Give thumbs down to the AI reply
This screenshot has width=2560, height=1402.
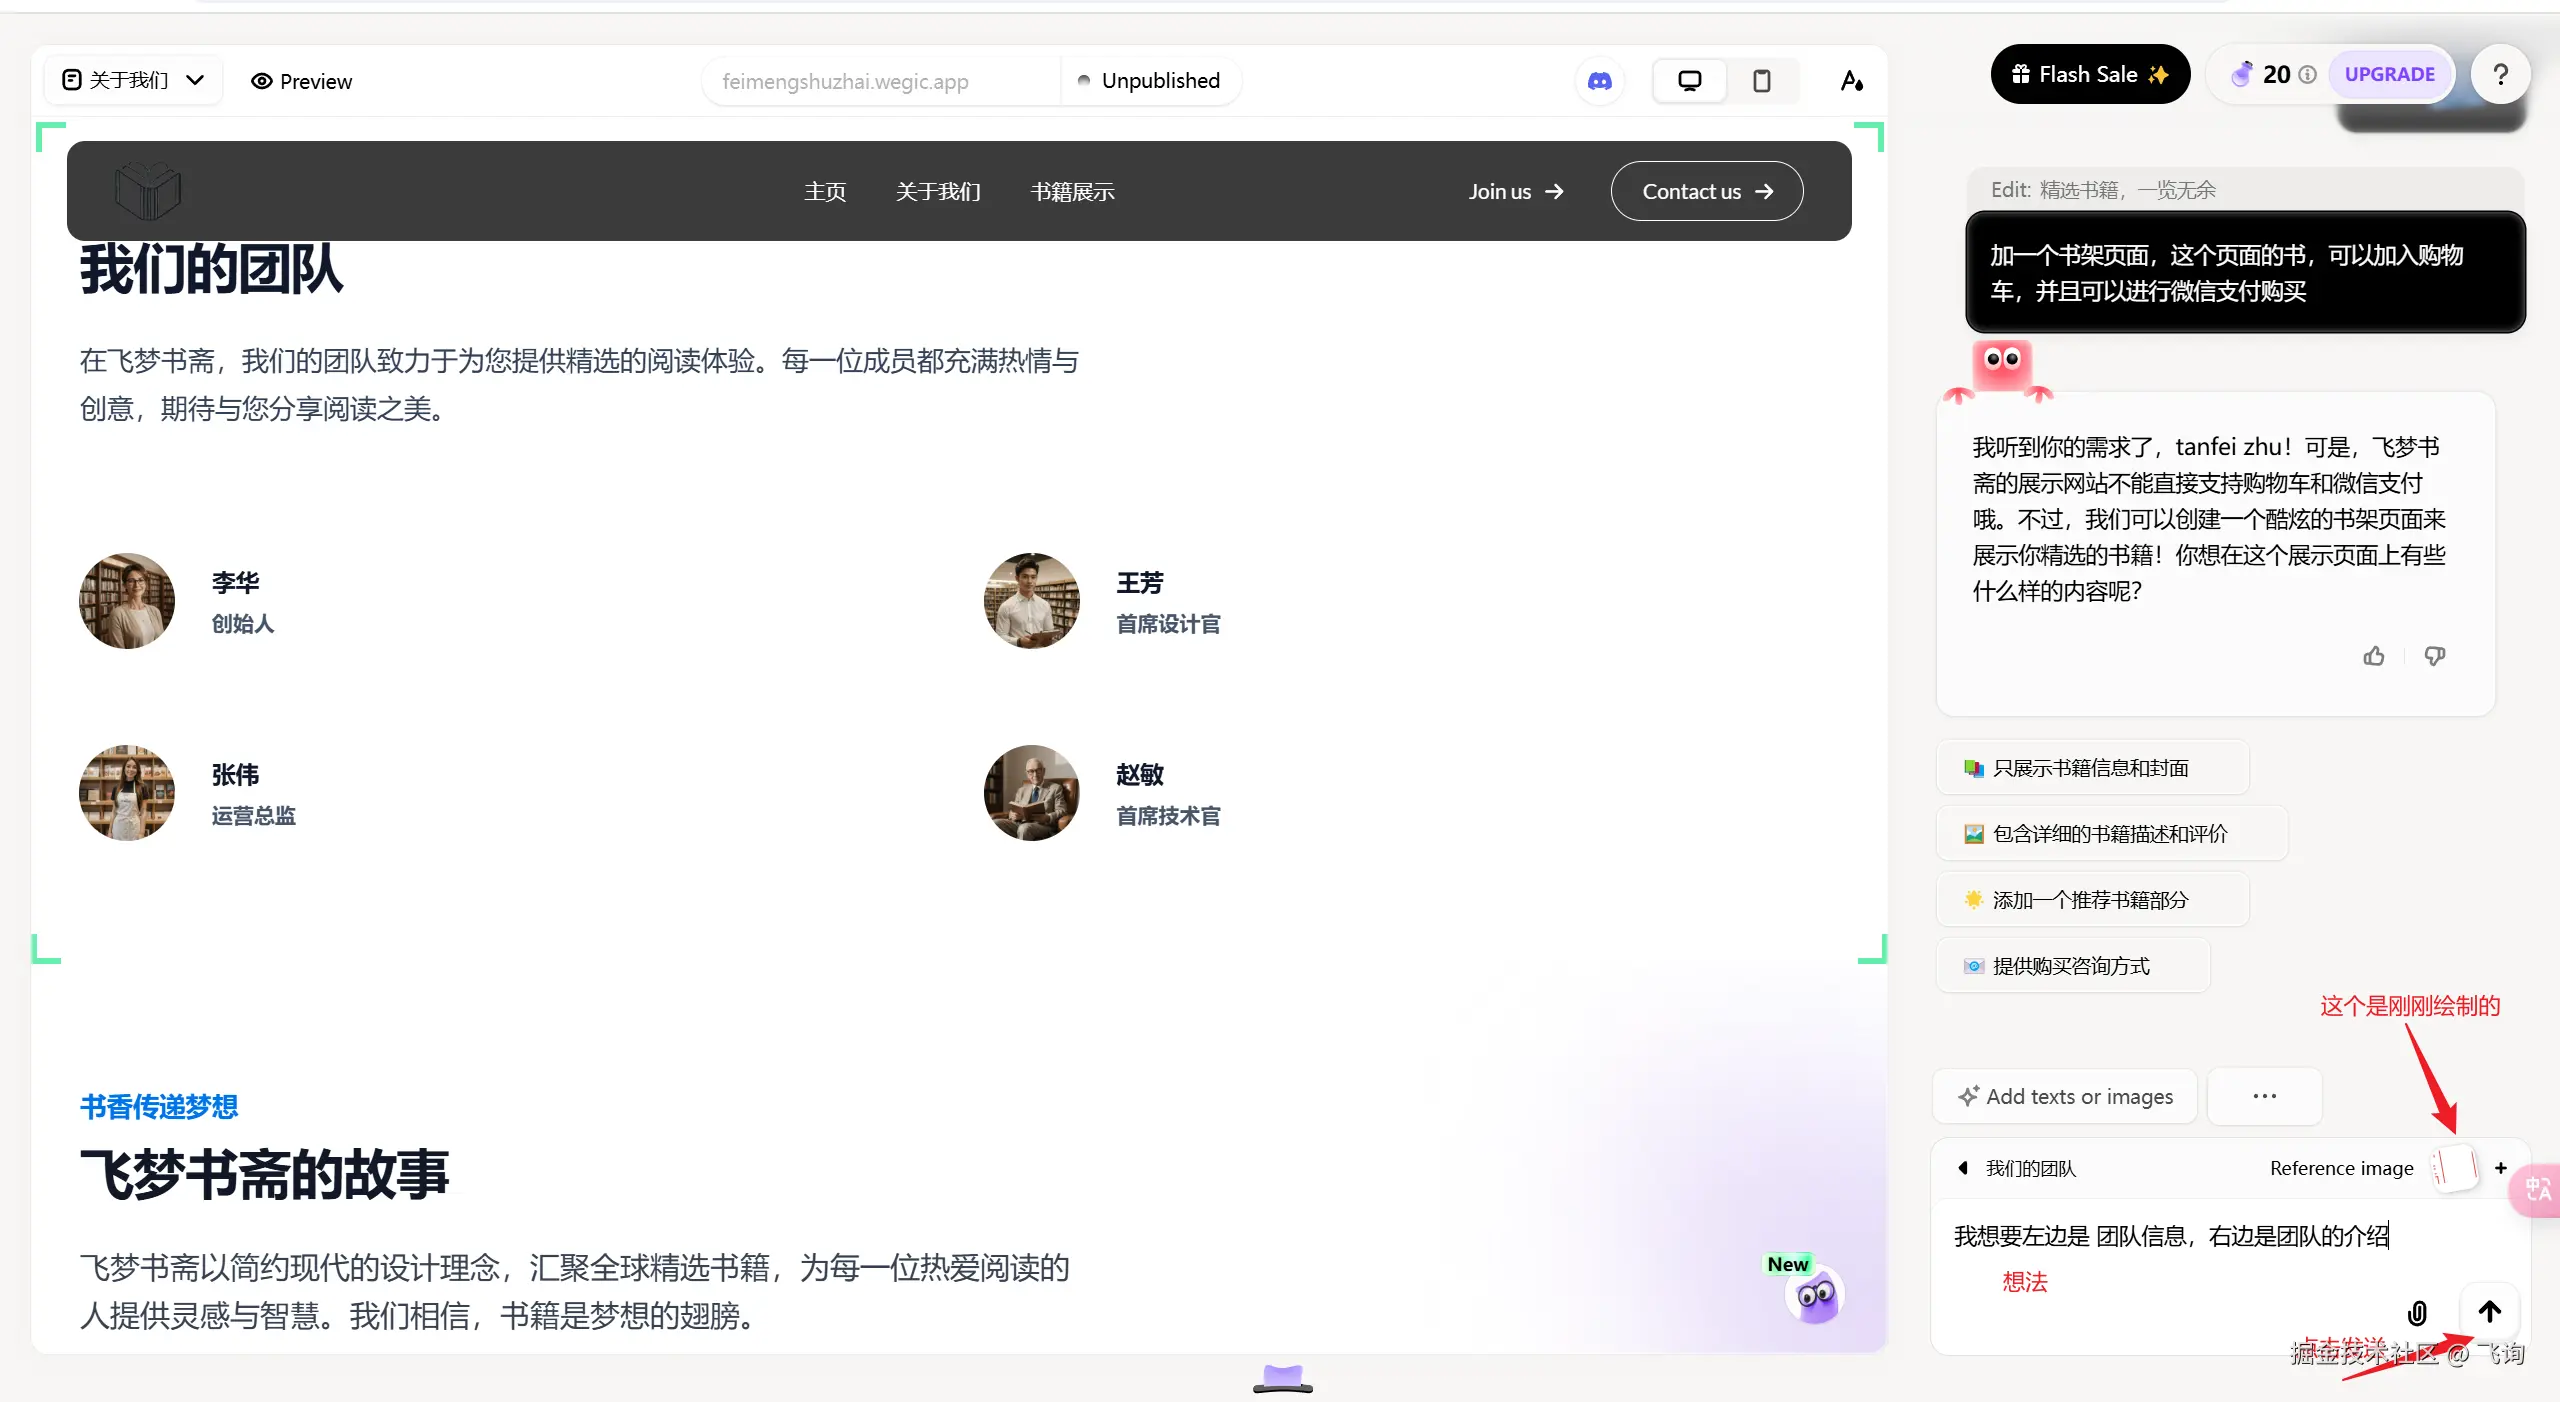2435,656
